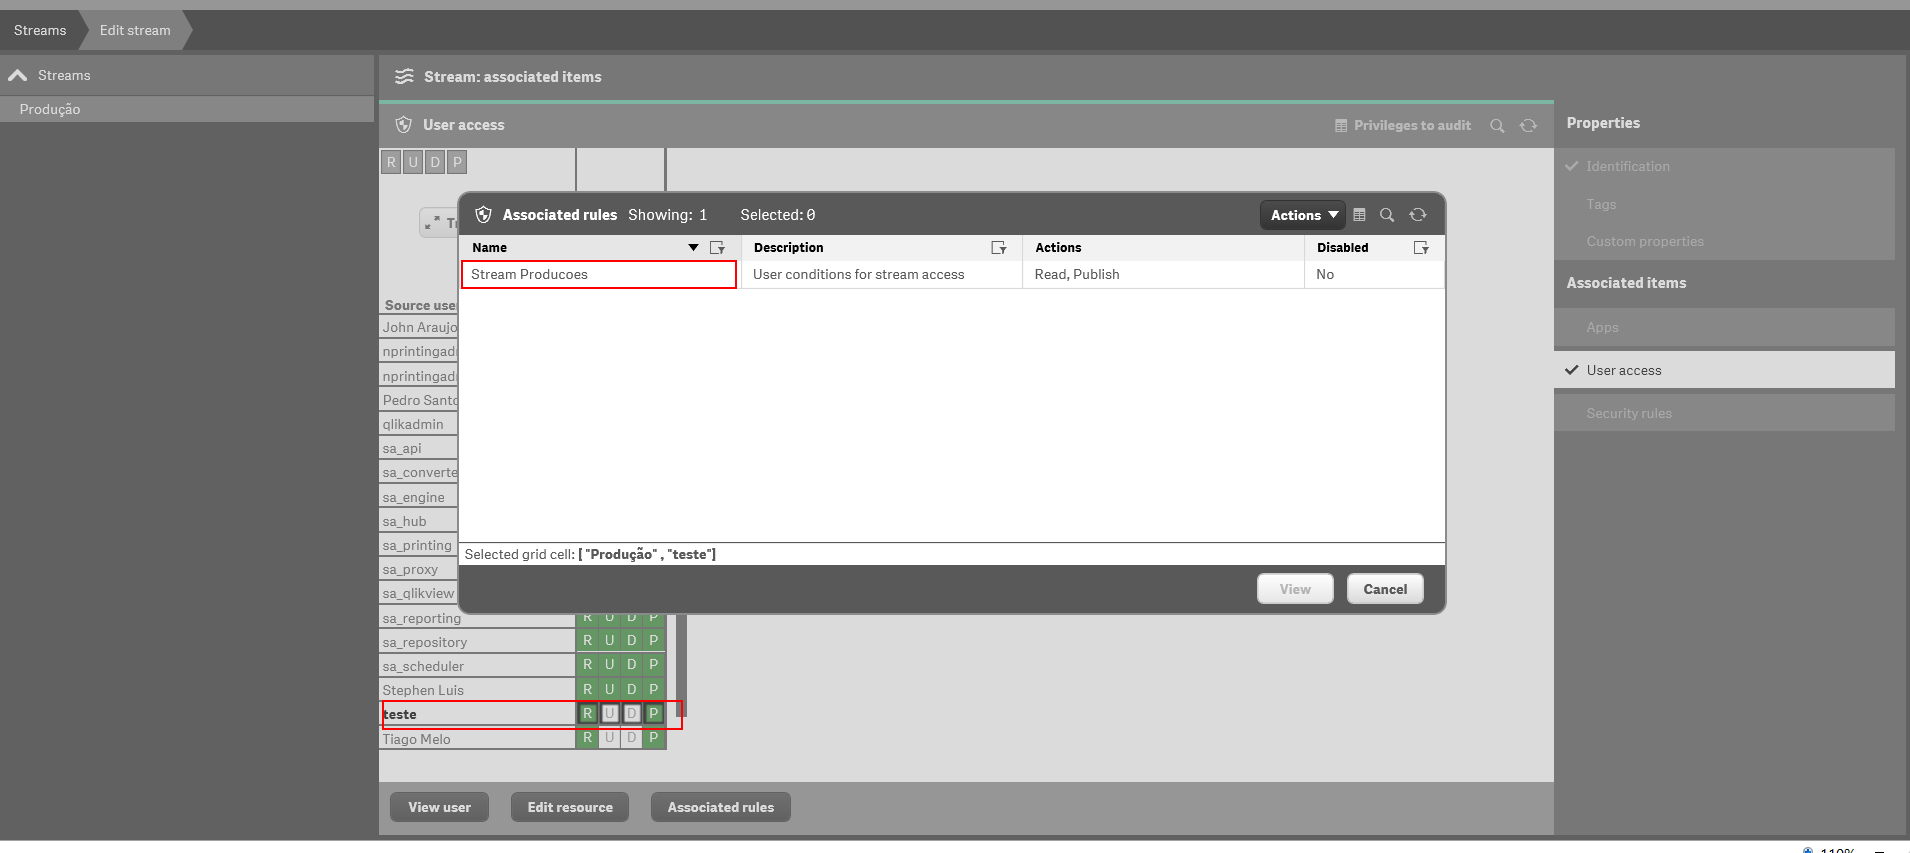This screenshot has height=853, width=1910.
Task: Toggle the P legend filter box
Action: point(457,162)
